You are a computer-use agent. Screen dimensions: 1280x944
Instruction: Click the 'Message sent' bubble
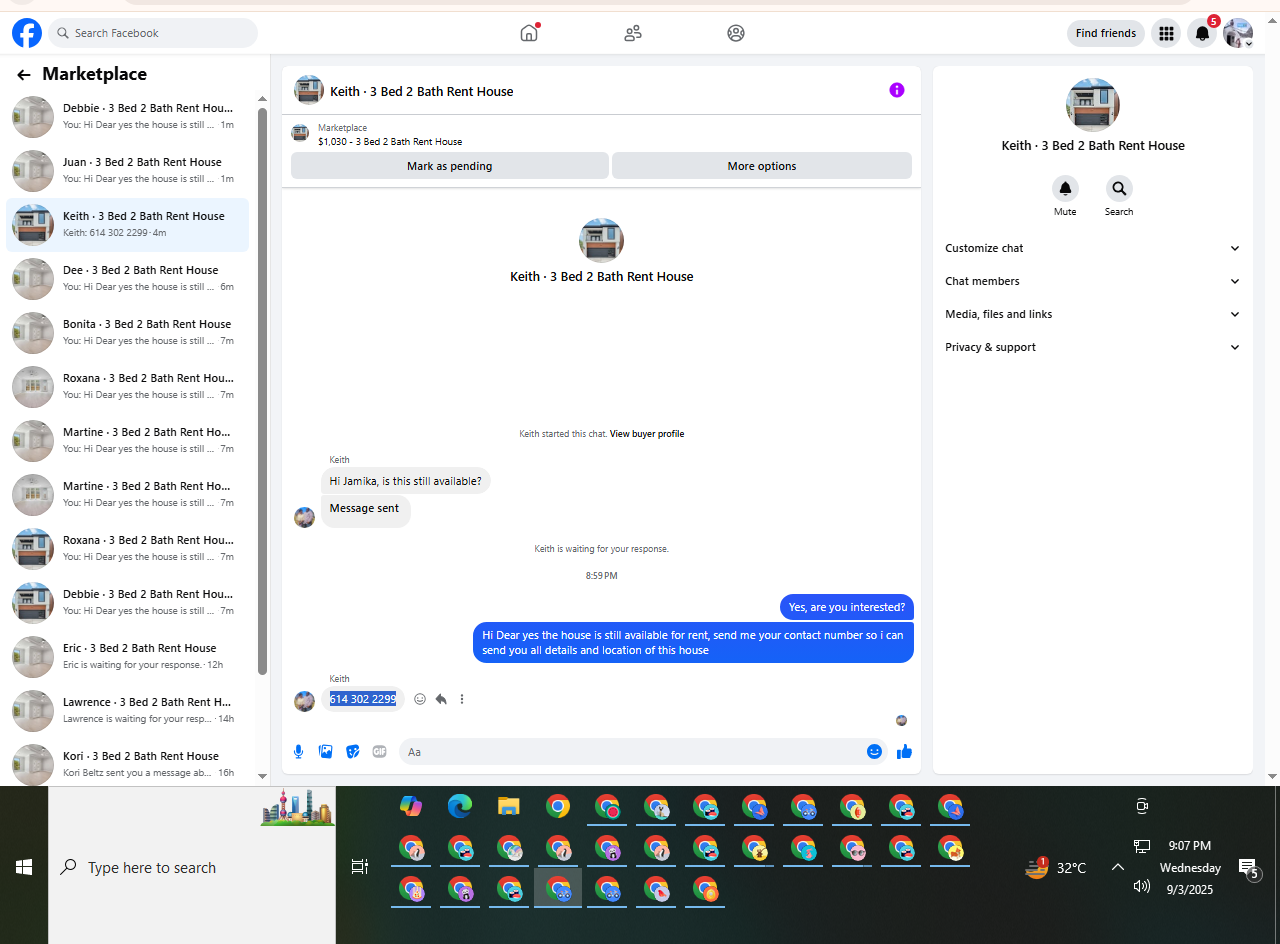point(365,510)
